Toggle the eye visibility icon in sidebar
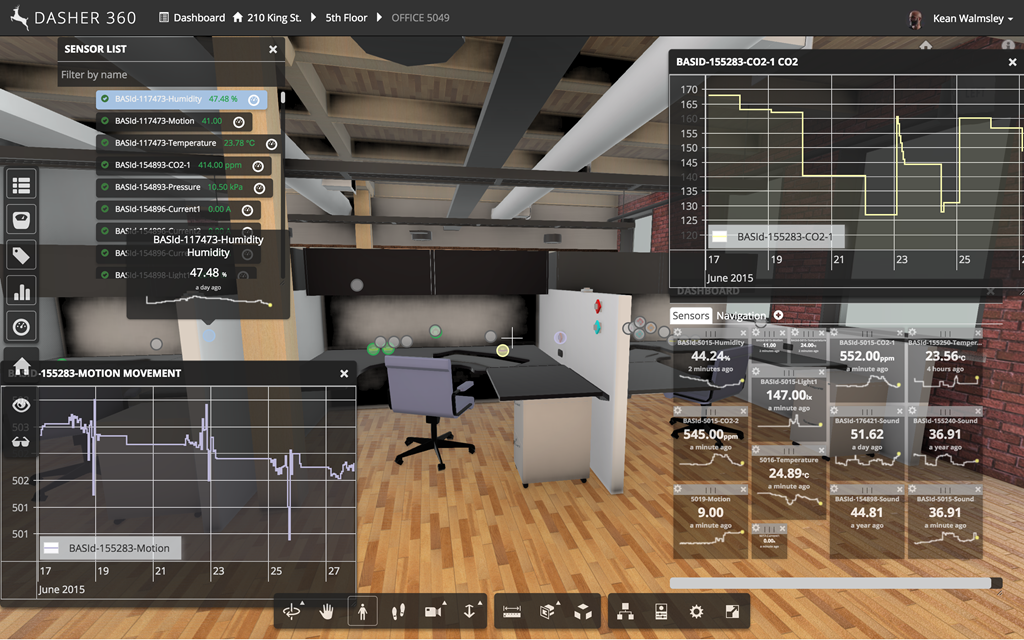 (x=21, y=404)
